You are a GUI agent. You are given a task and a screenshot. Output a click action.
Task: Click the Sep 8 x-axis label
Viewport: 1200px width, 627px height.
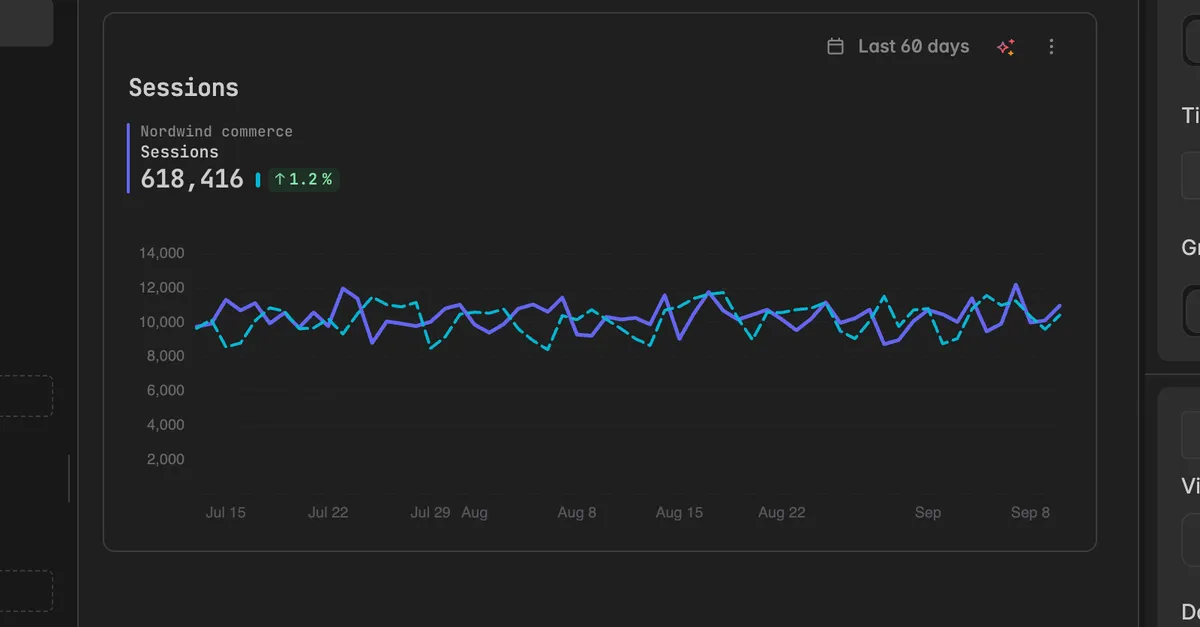click(1030, 512)
